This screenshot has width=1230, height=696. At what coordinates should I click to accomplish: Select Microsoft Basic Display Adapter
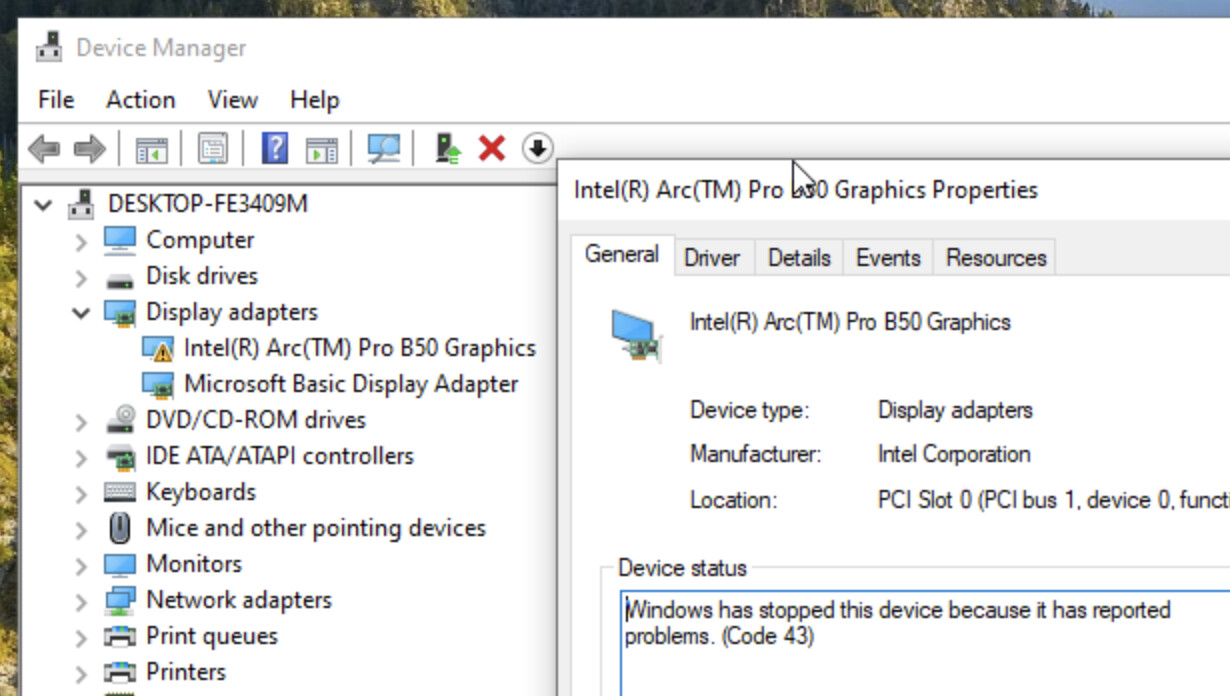tap(350, 384)
